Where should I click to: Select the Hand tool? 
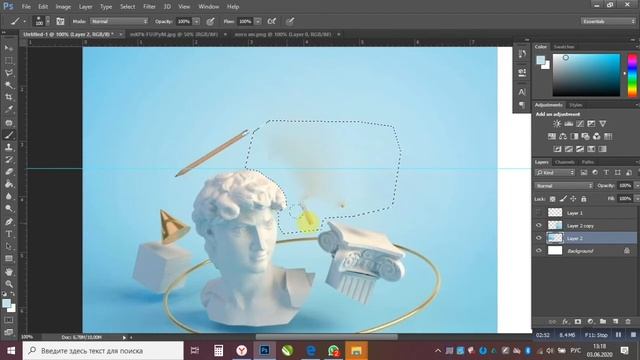click(x=9, y=271)
